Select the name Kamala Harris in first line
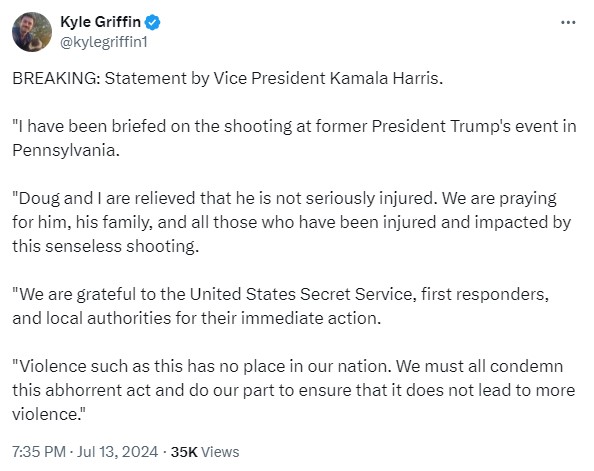Viewport: 594px width, 471px height. tap(386, 78)
